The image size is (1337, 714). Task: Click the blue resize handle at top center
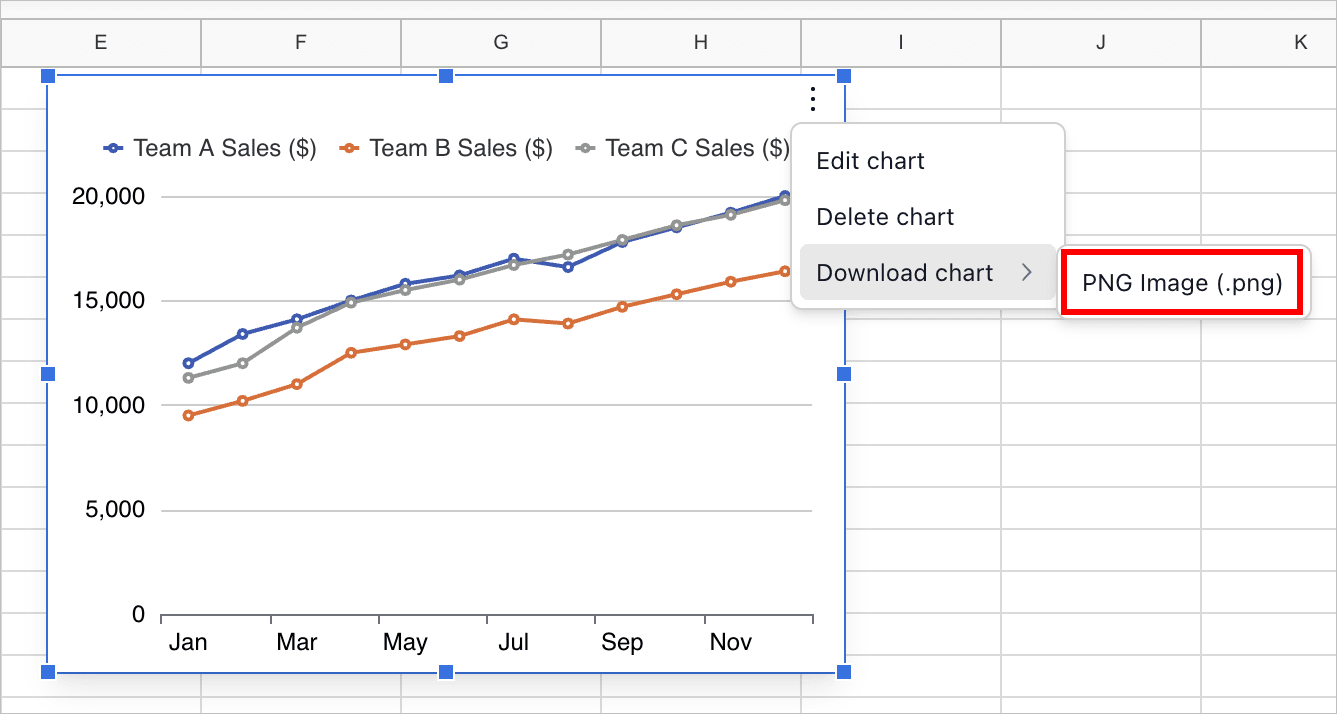447,75
